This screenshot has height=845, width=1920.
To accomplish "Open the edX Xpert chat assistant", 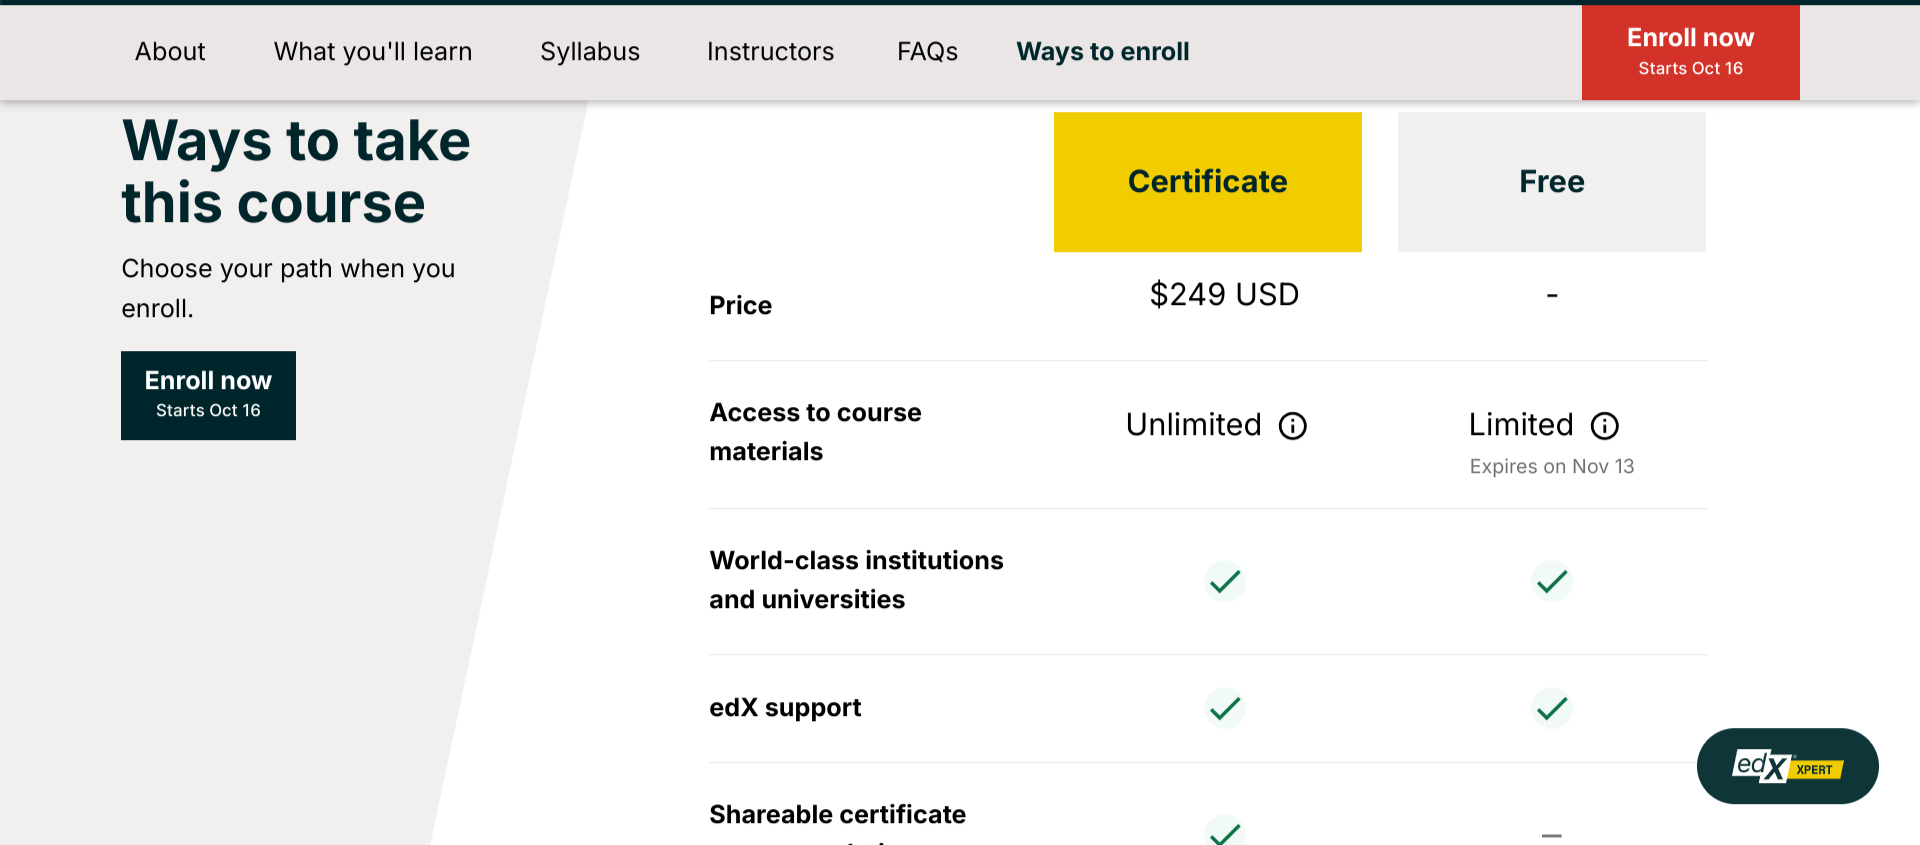I will (x=1787, y=766).
